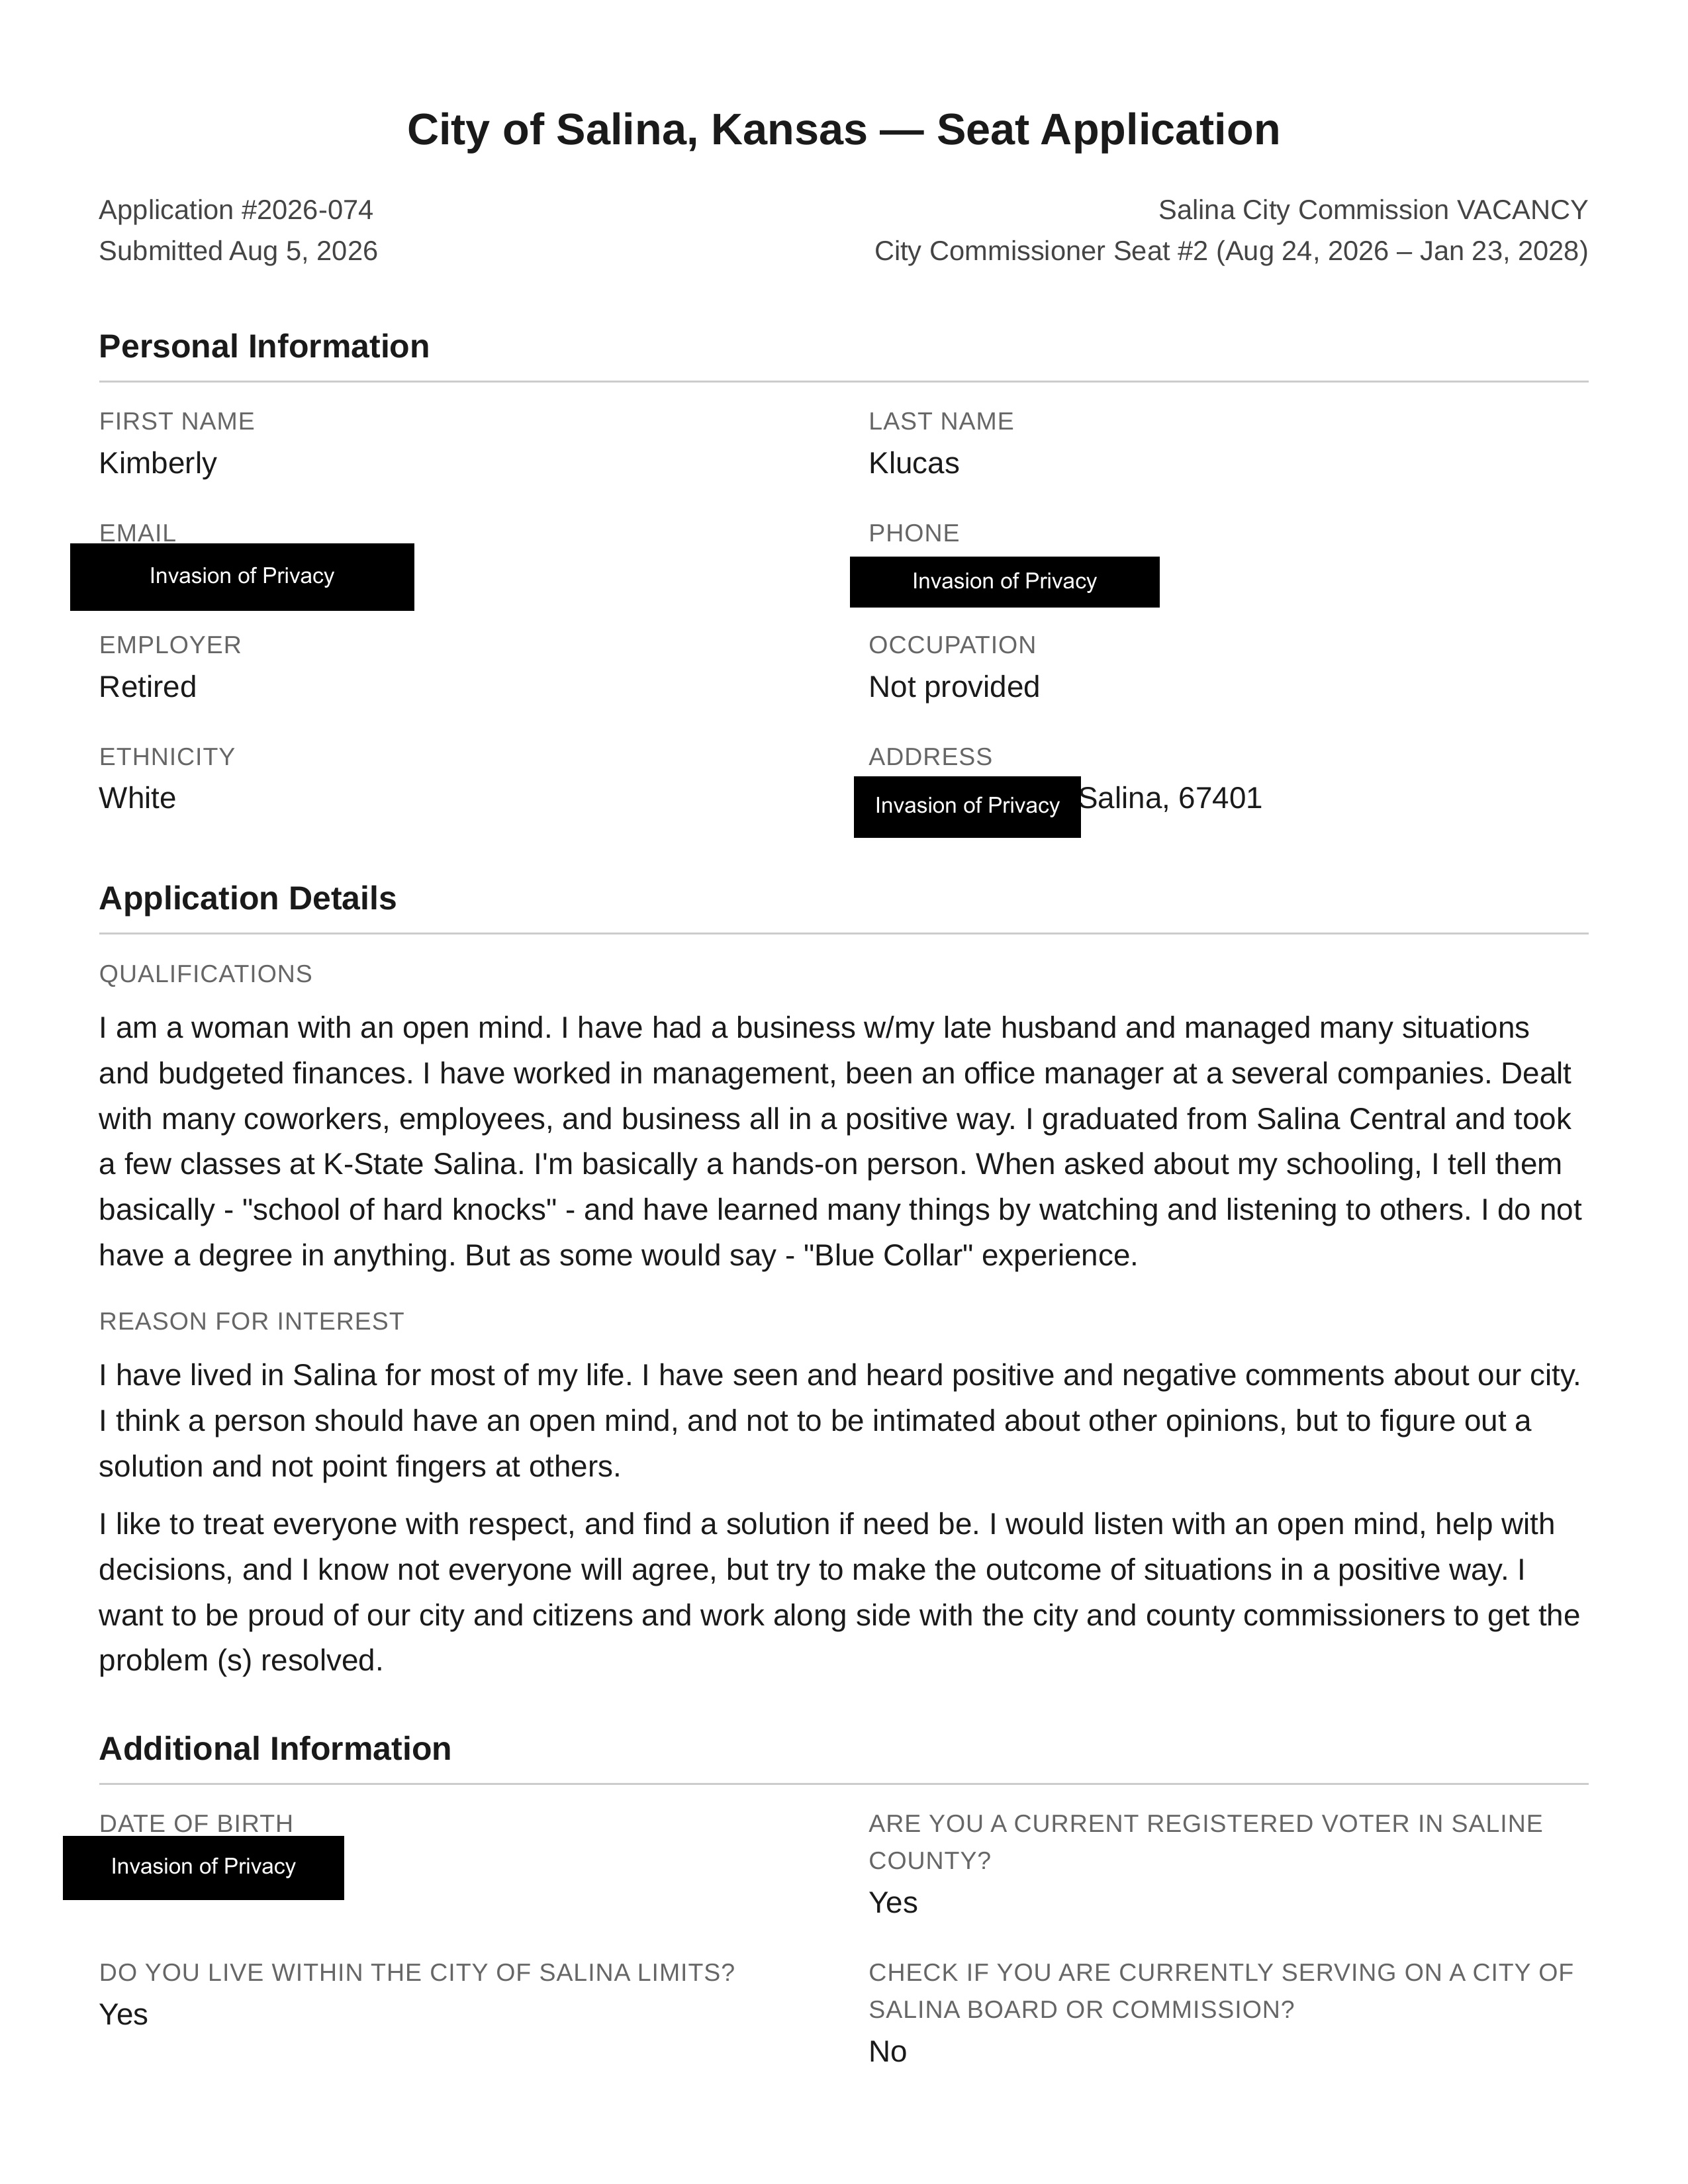Click the redacted phone block
Image resolution: width=1688 pixels, height=2184 pixels.
(1005, 582)
